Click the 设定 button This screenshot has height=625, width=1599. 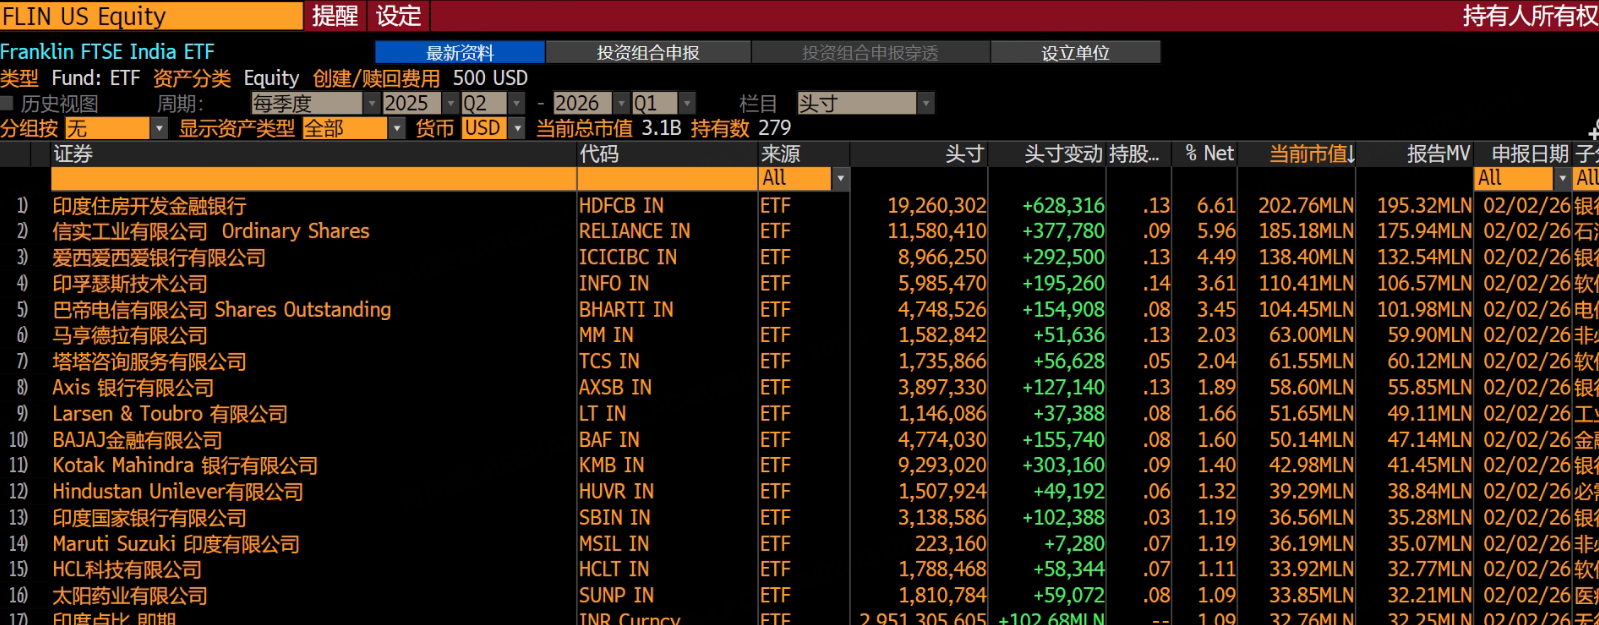tap(399, 16)
